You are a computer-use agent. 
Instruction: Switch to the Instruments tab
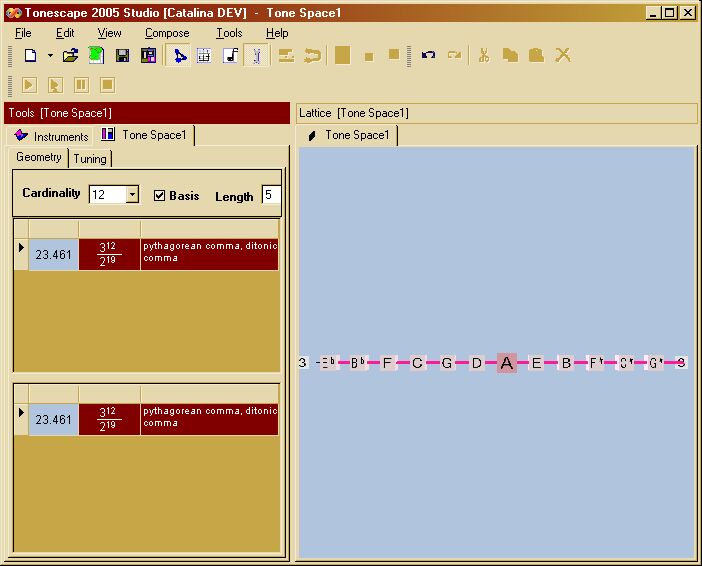click(51, 136)
